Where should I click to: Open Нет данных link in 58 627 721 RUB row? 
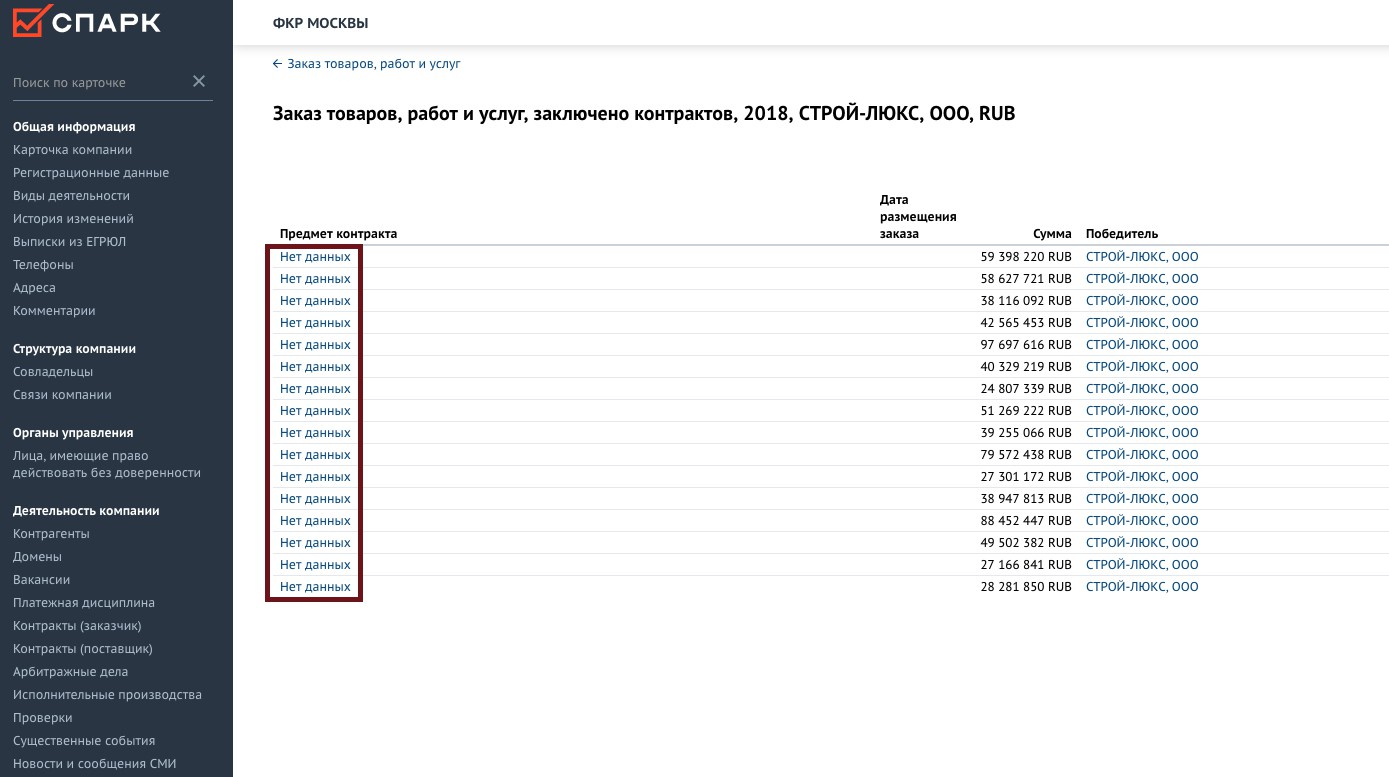click(315, 279)
